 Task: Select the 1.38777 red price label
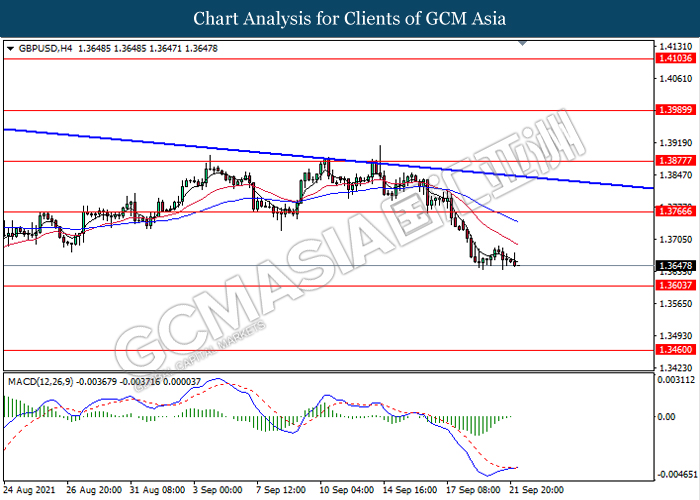pos(675,160)
